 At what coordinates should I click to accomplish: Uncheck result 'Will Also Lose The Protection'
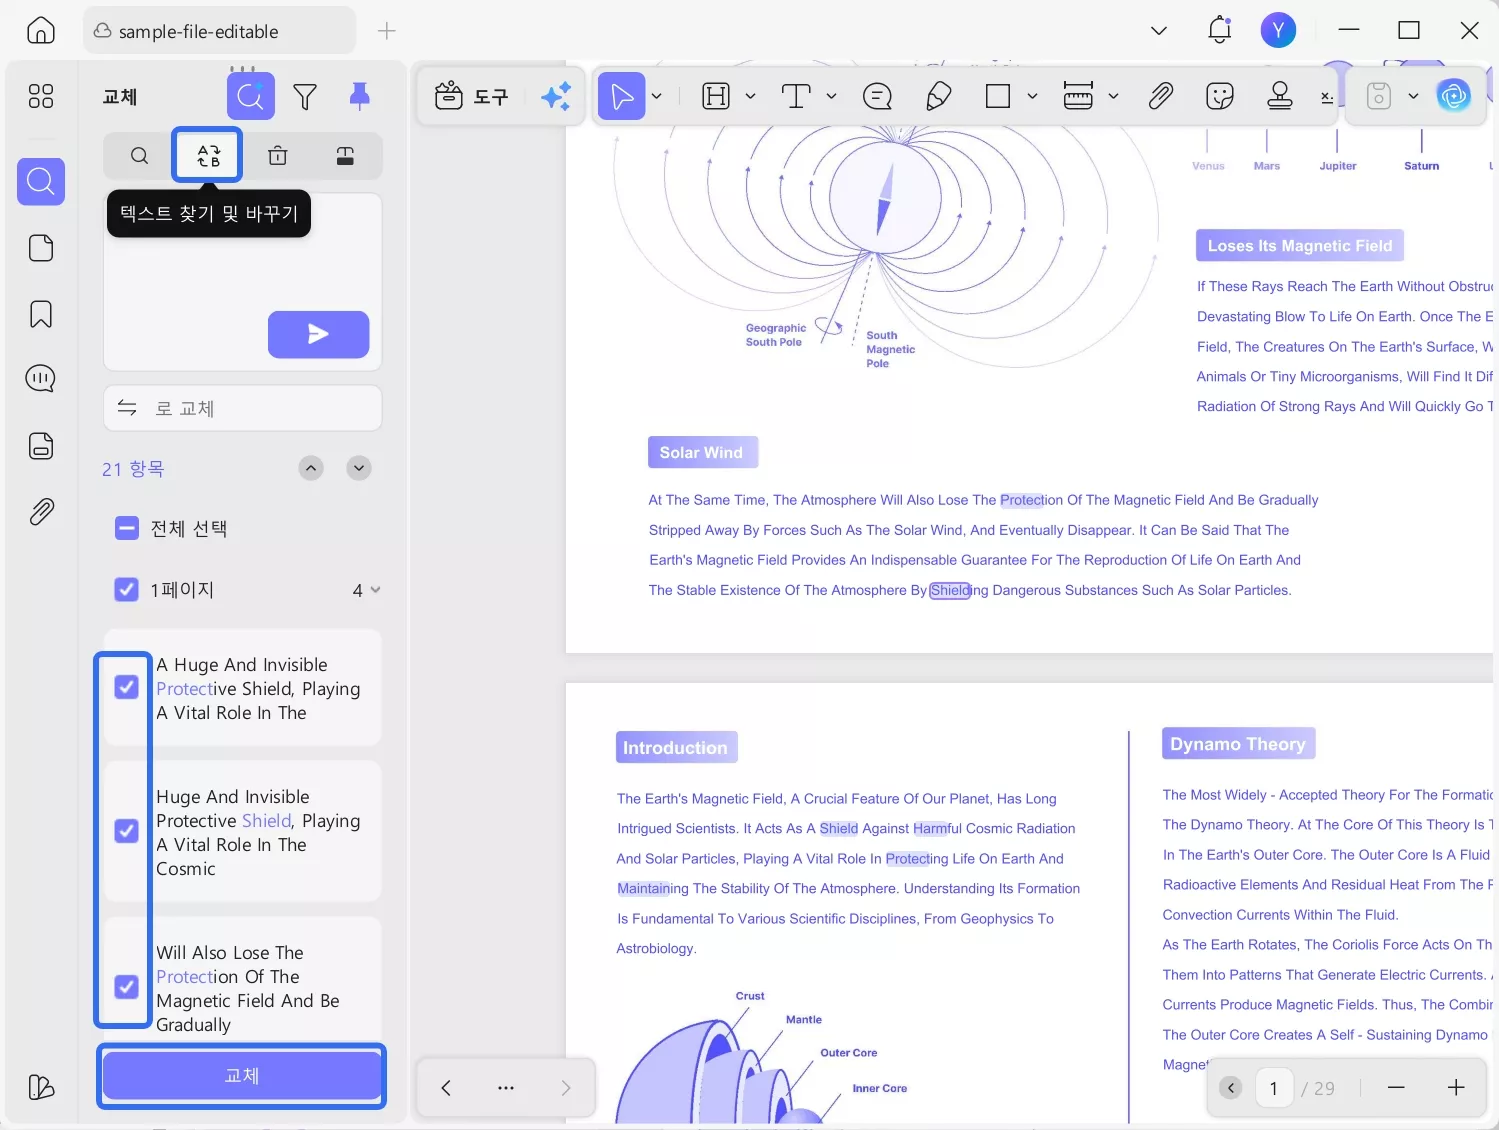click(x=127, y=987)
